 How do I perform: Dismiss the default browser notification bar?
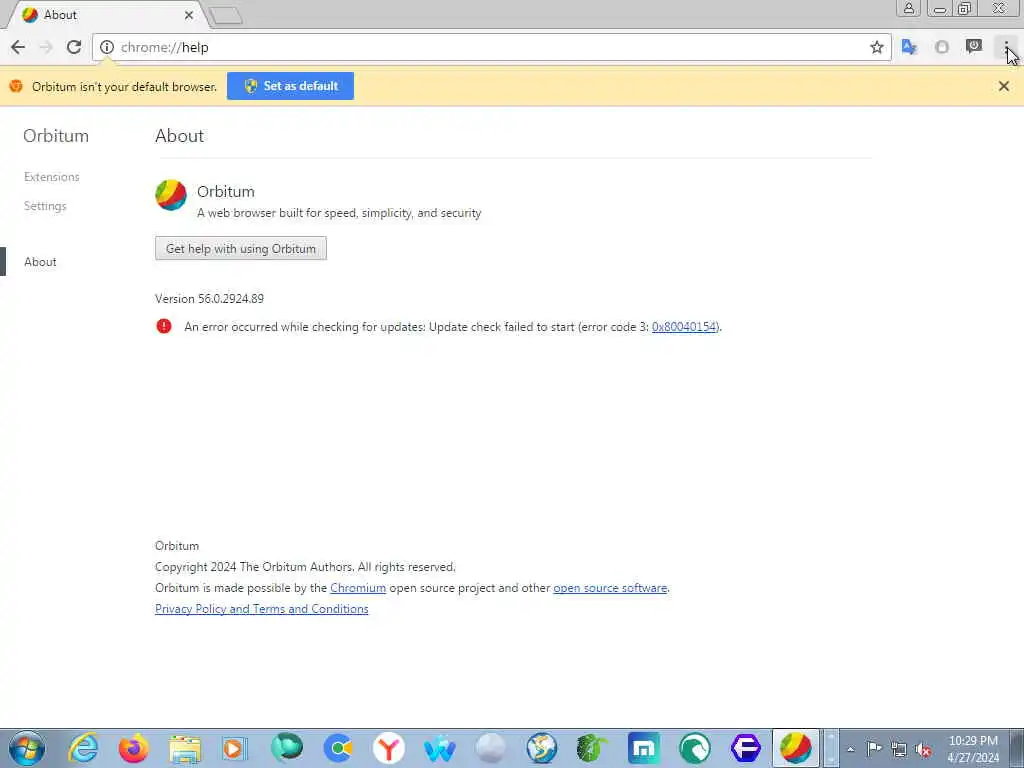click(x=1004, y=86)
